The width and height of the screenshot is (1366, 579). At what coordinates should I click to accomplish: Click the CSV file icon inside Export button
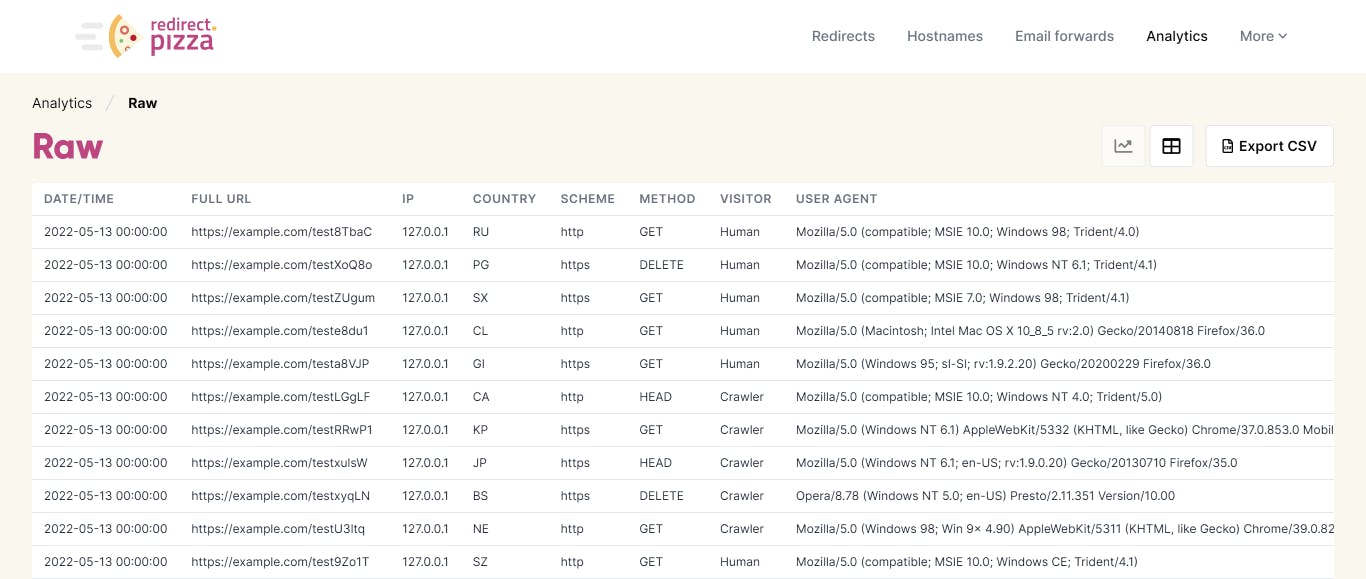(x=1227, y=145)
